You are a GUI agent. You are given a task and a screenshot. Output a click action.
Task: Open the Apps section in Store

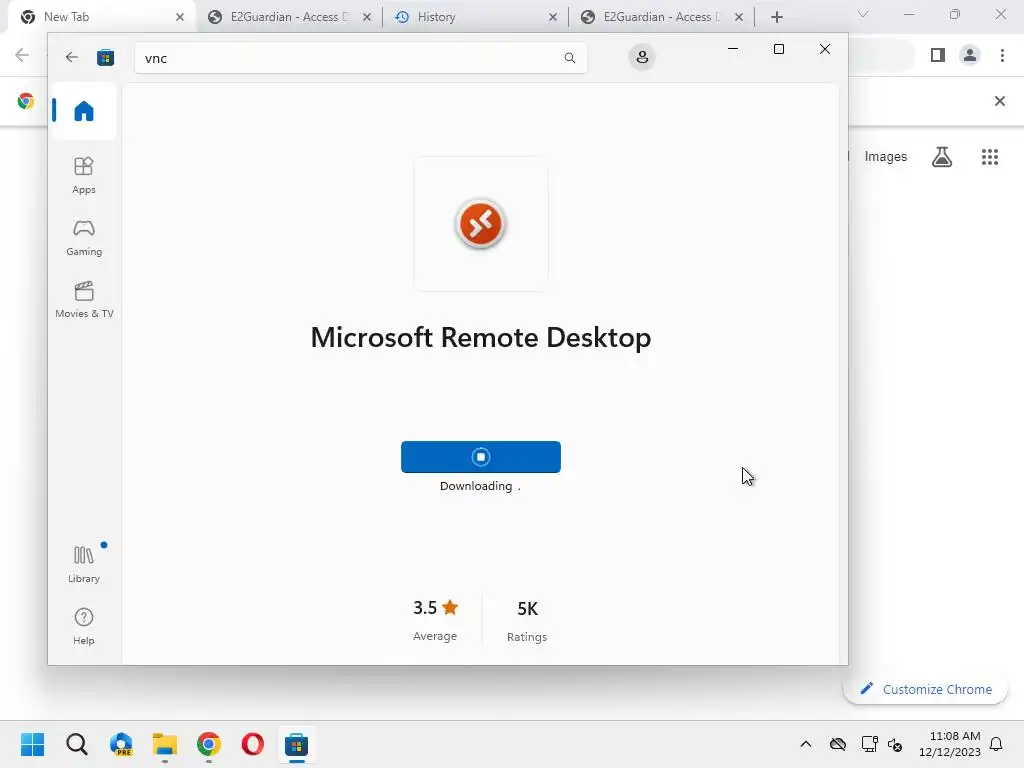84,175
